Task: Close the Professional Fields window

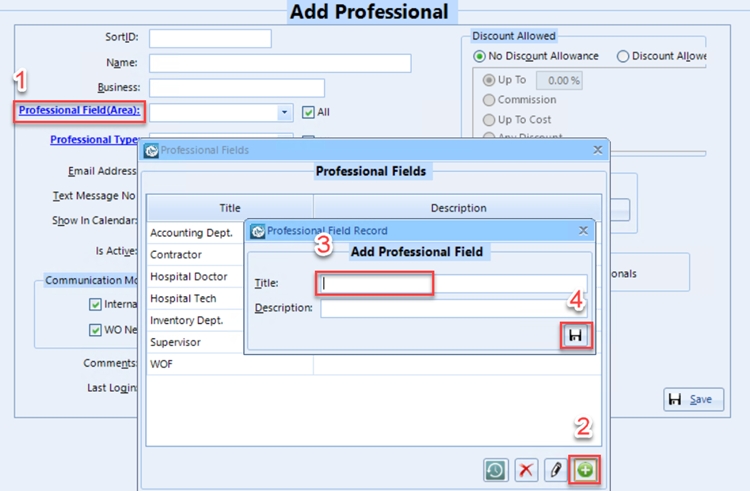Action: click(598, 150)
